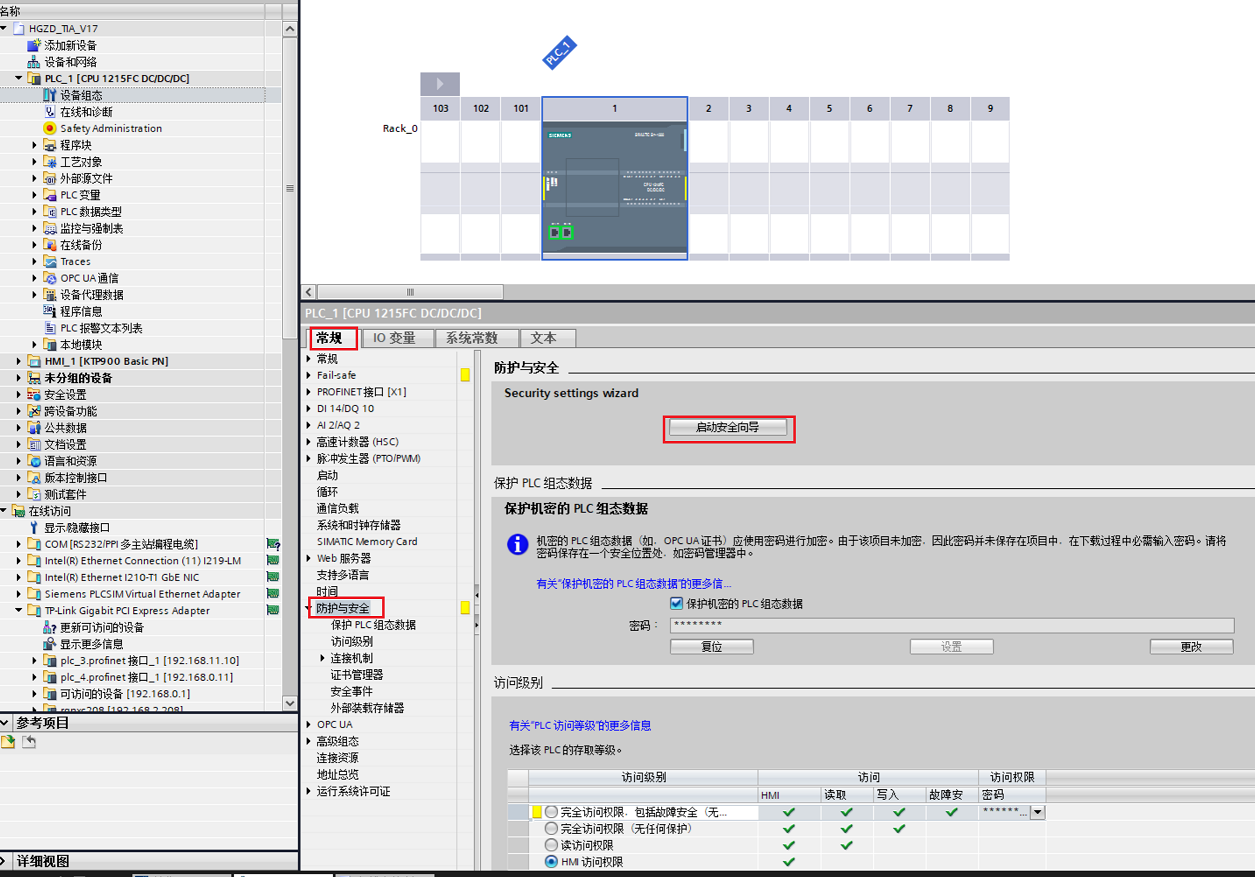Click the 监控与强制表 folder icon
This screenshot has width=1255, height=877.
[50, 228]
